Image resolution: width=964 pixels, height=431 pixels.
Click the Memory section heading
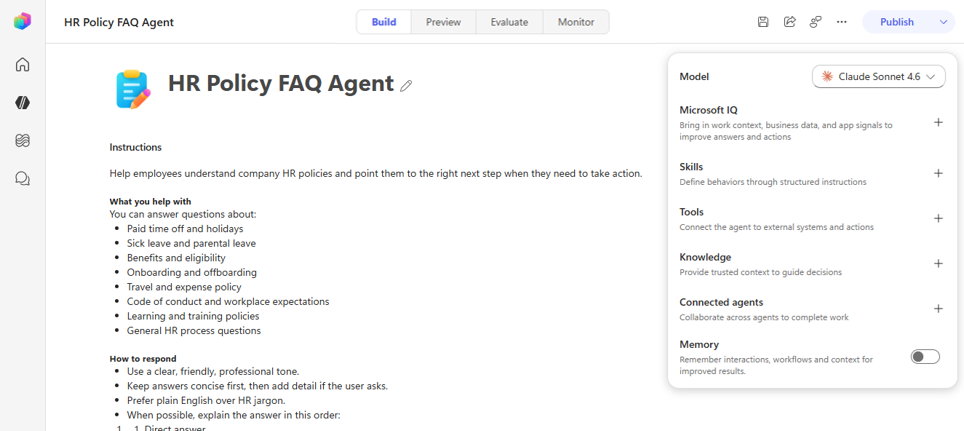point(699,344)
